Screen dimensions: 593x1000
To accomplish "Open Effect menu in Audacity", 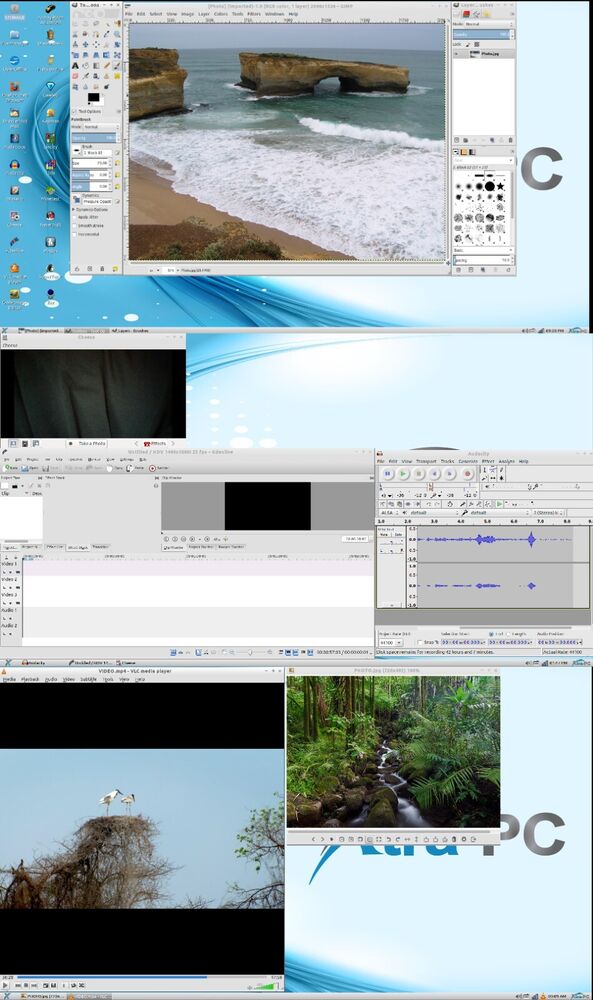I will (x=488, y=461).
